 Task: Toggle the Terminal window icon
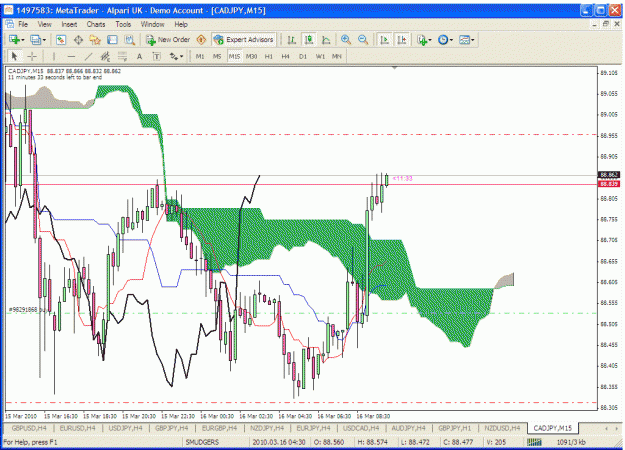point(112,40)
